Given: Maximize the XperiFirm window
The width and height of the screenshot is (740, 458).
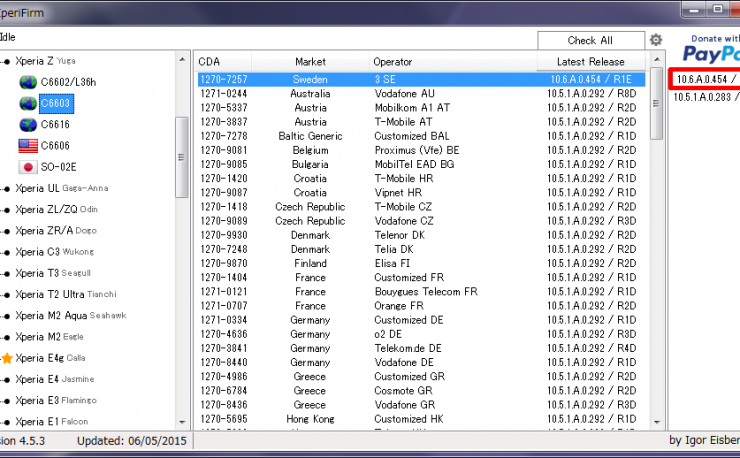Looking at the screenshot, I should tap(717, 9).
